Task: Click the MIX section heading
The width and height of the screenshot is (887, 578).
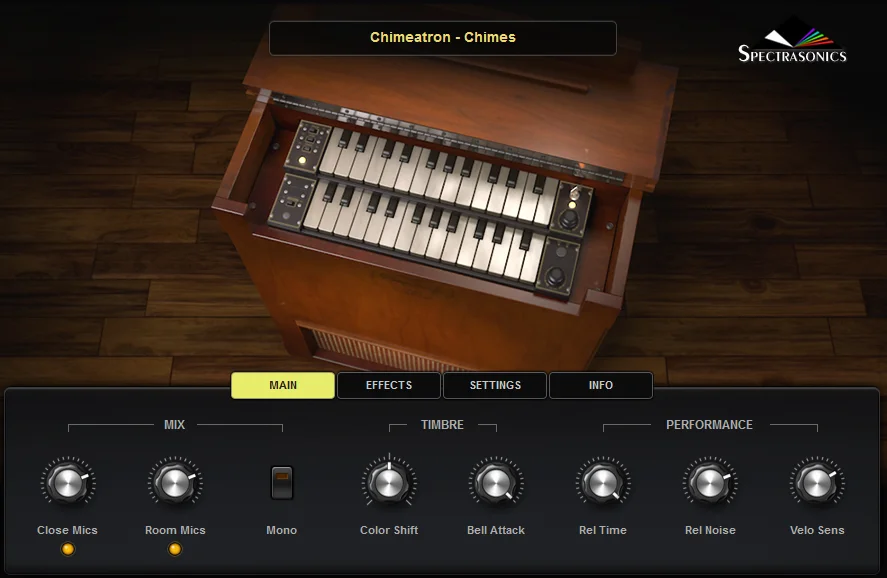Action: pyautogui.click(x=174, y=425)
